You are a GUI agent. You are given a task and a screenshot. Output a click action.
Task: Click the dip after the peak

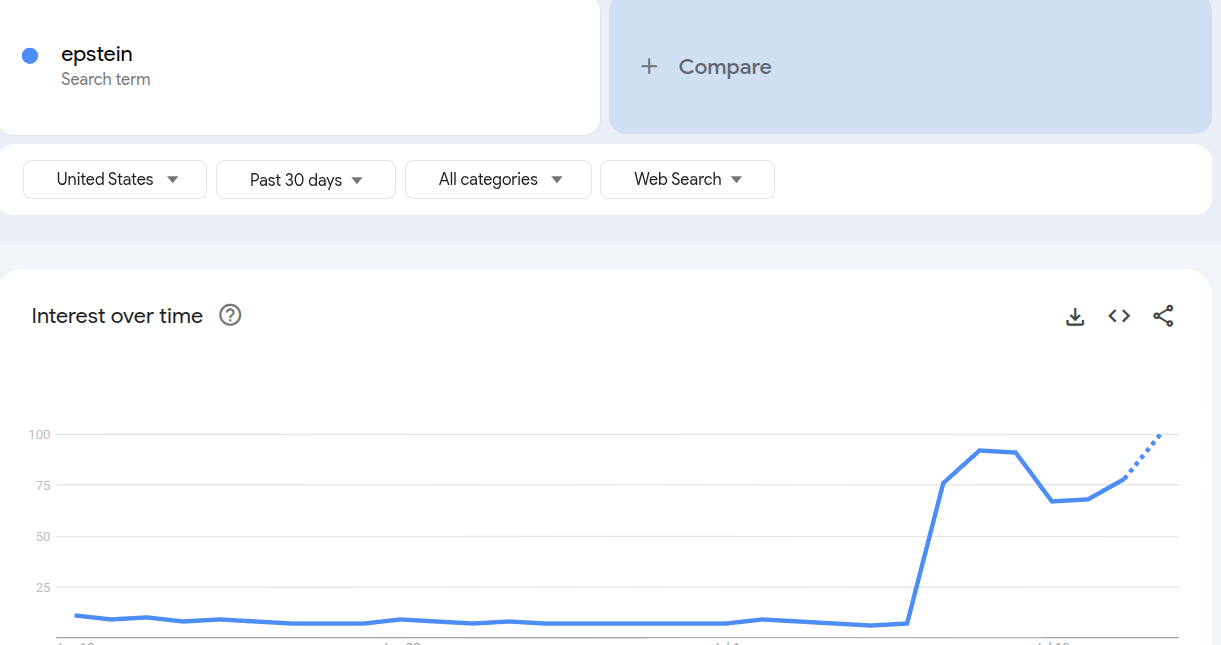click(x=1052, y=501)
